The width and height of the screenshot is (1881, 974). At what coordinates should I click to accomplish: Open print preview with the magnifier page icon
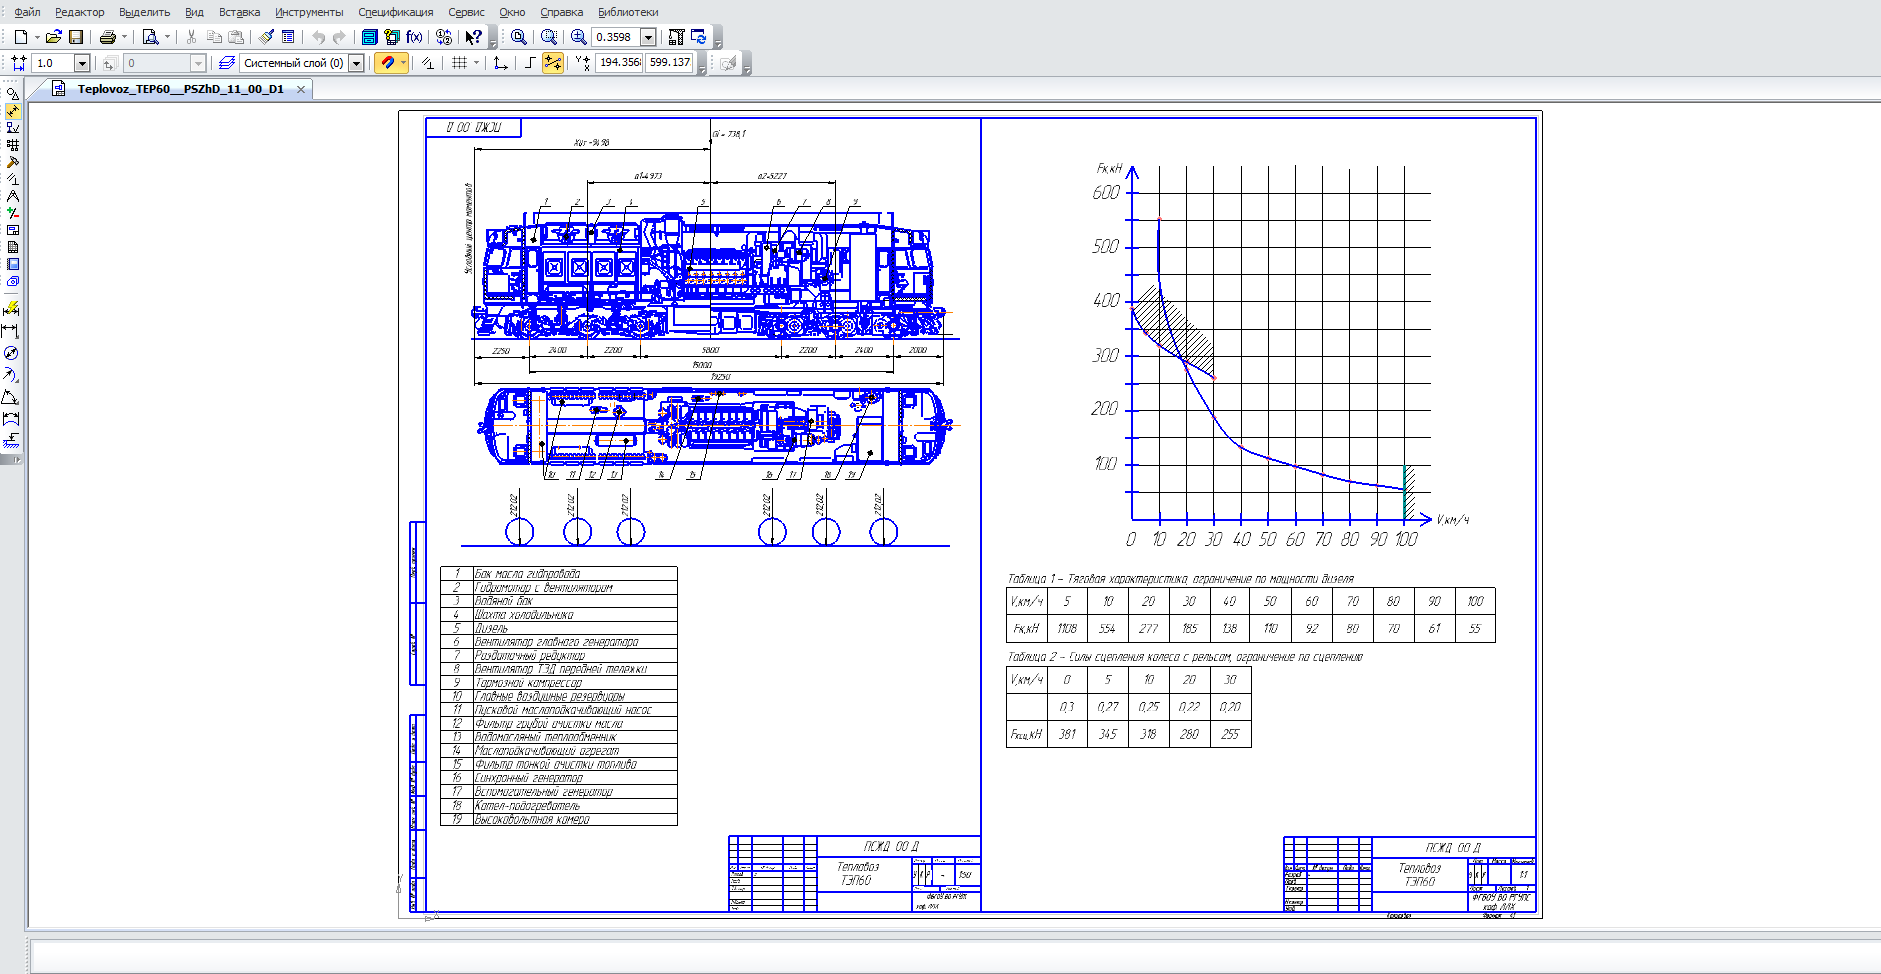point(150,37)
